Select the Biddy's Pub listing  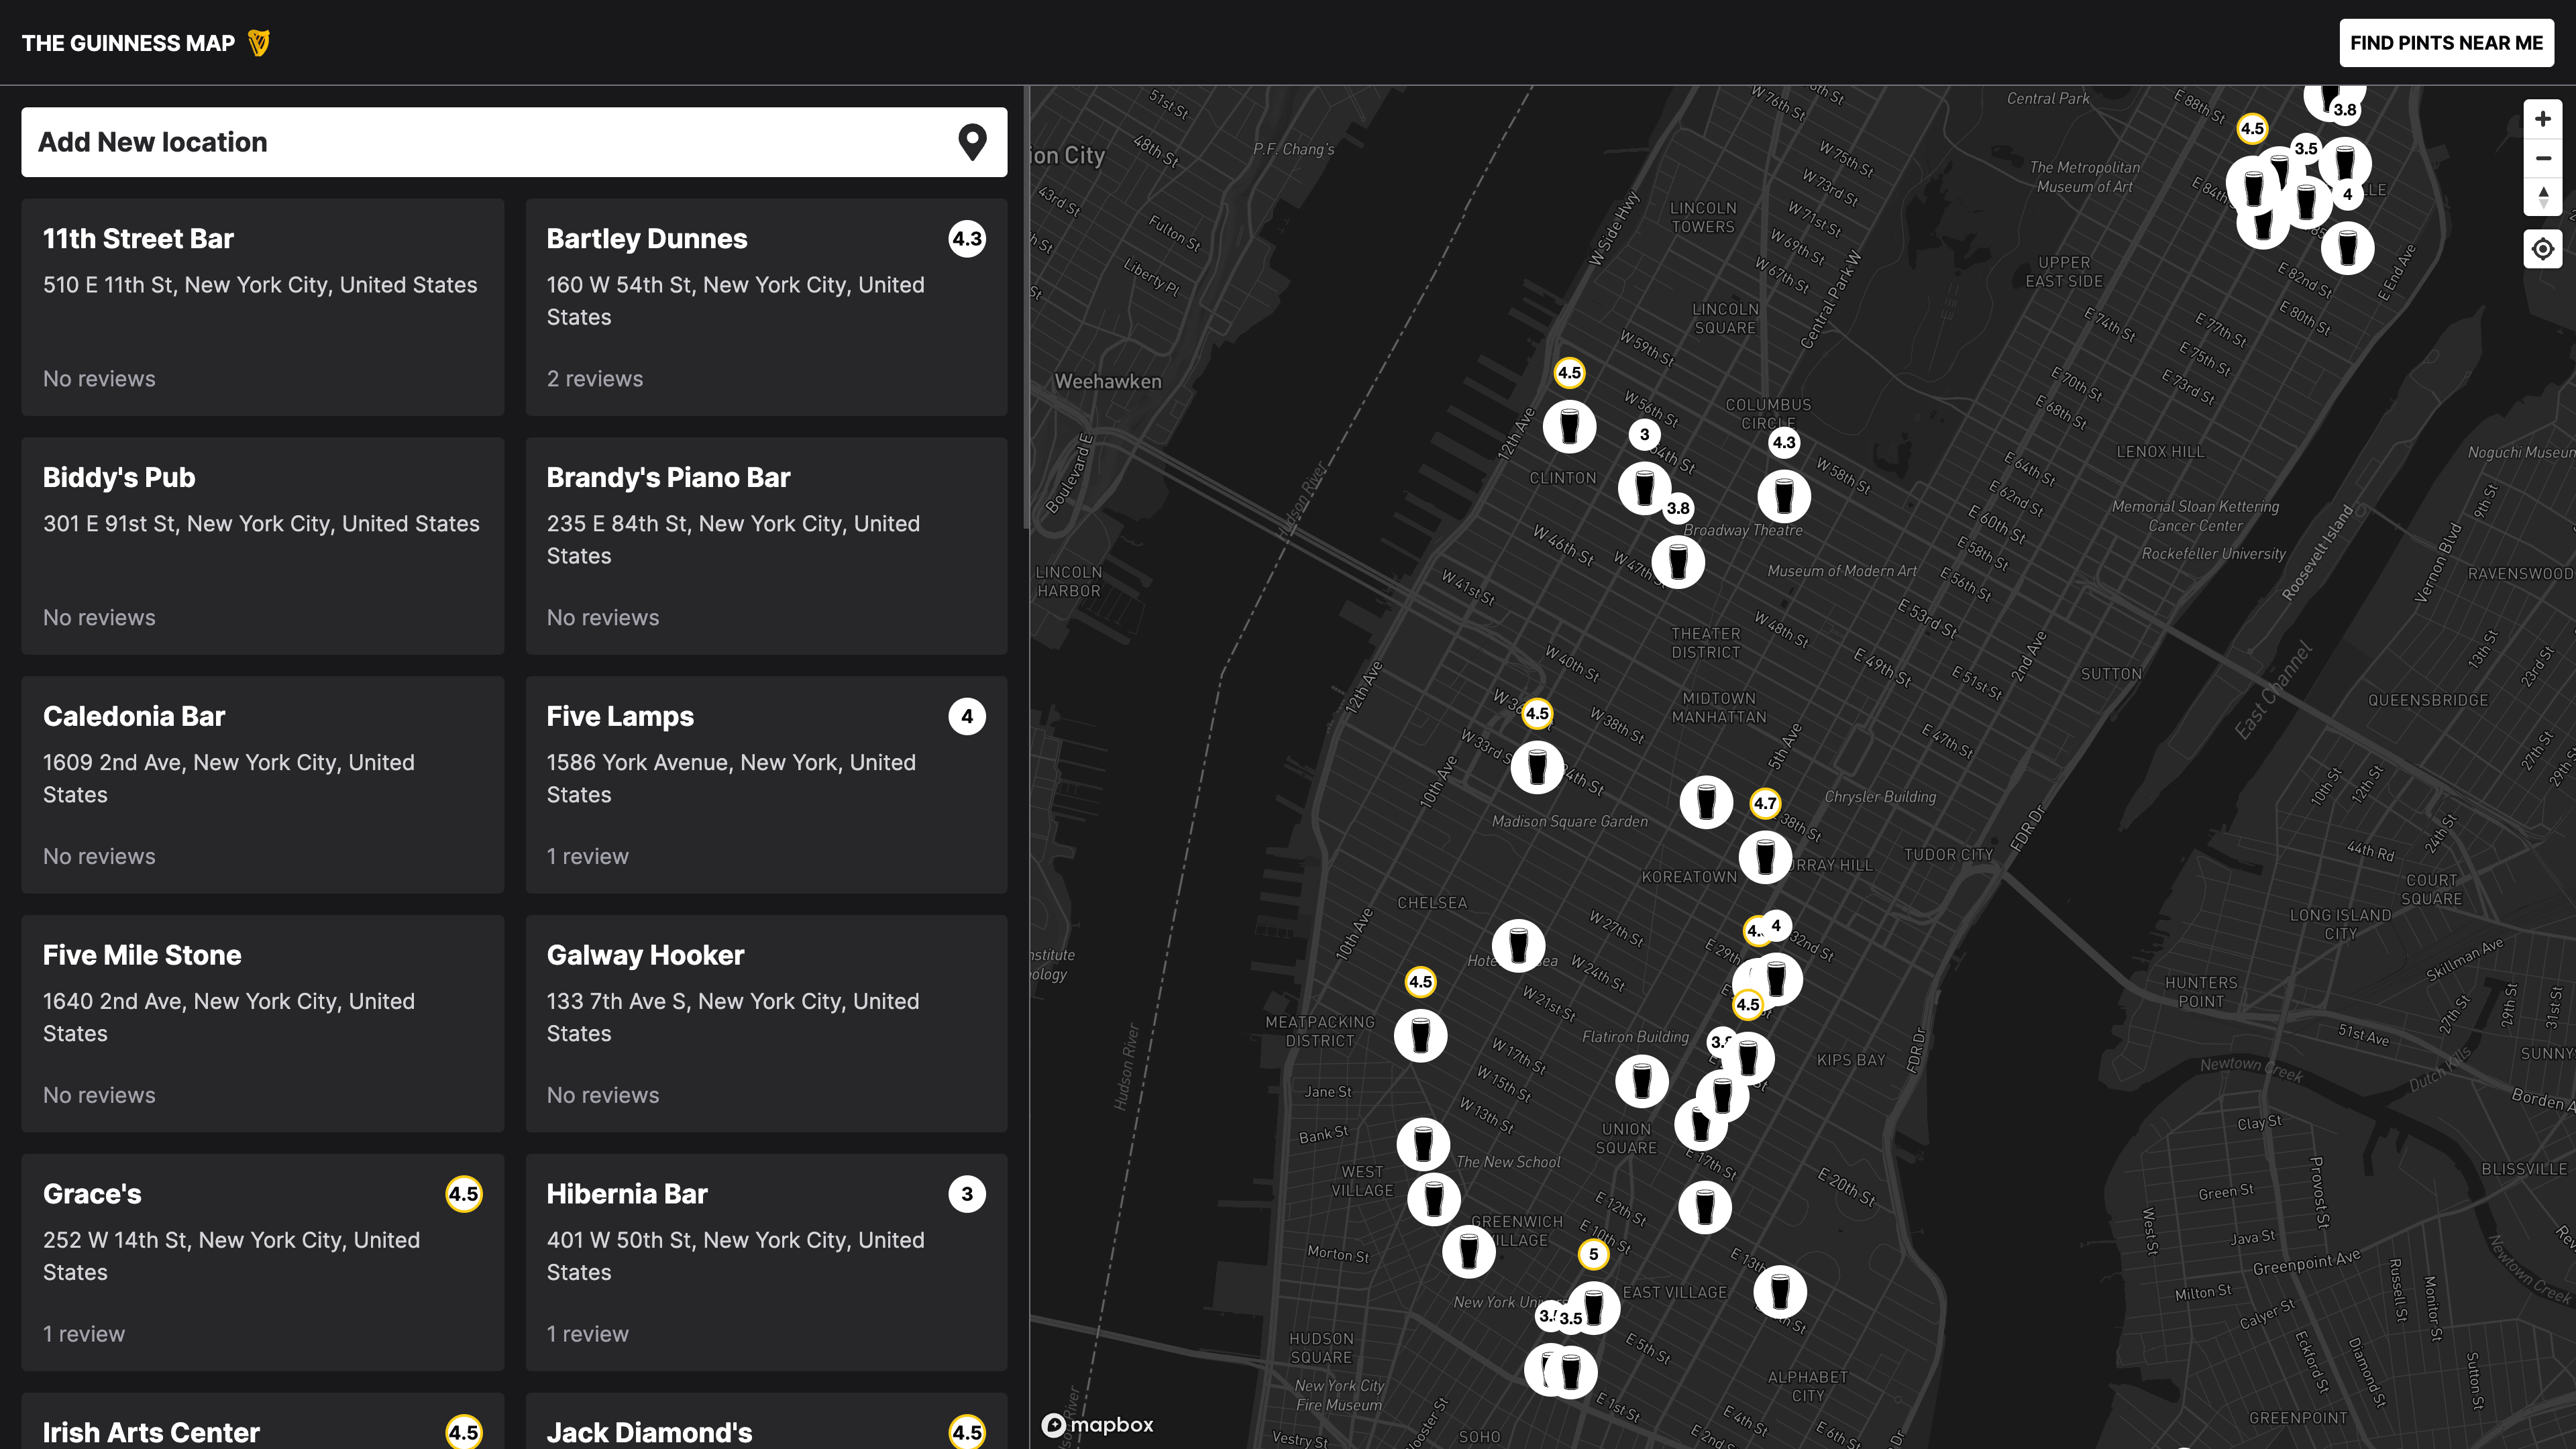pos(263,546)
